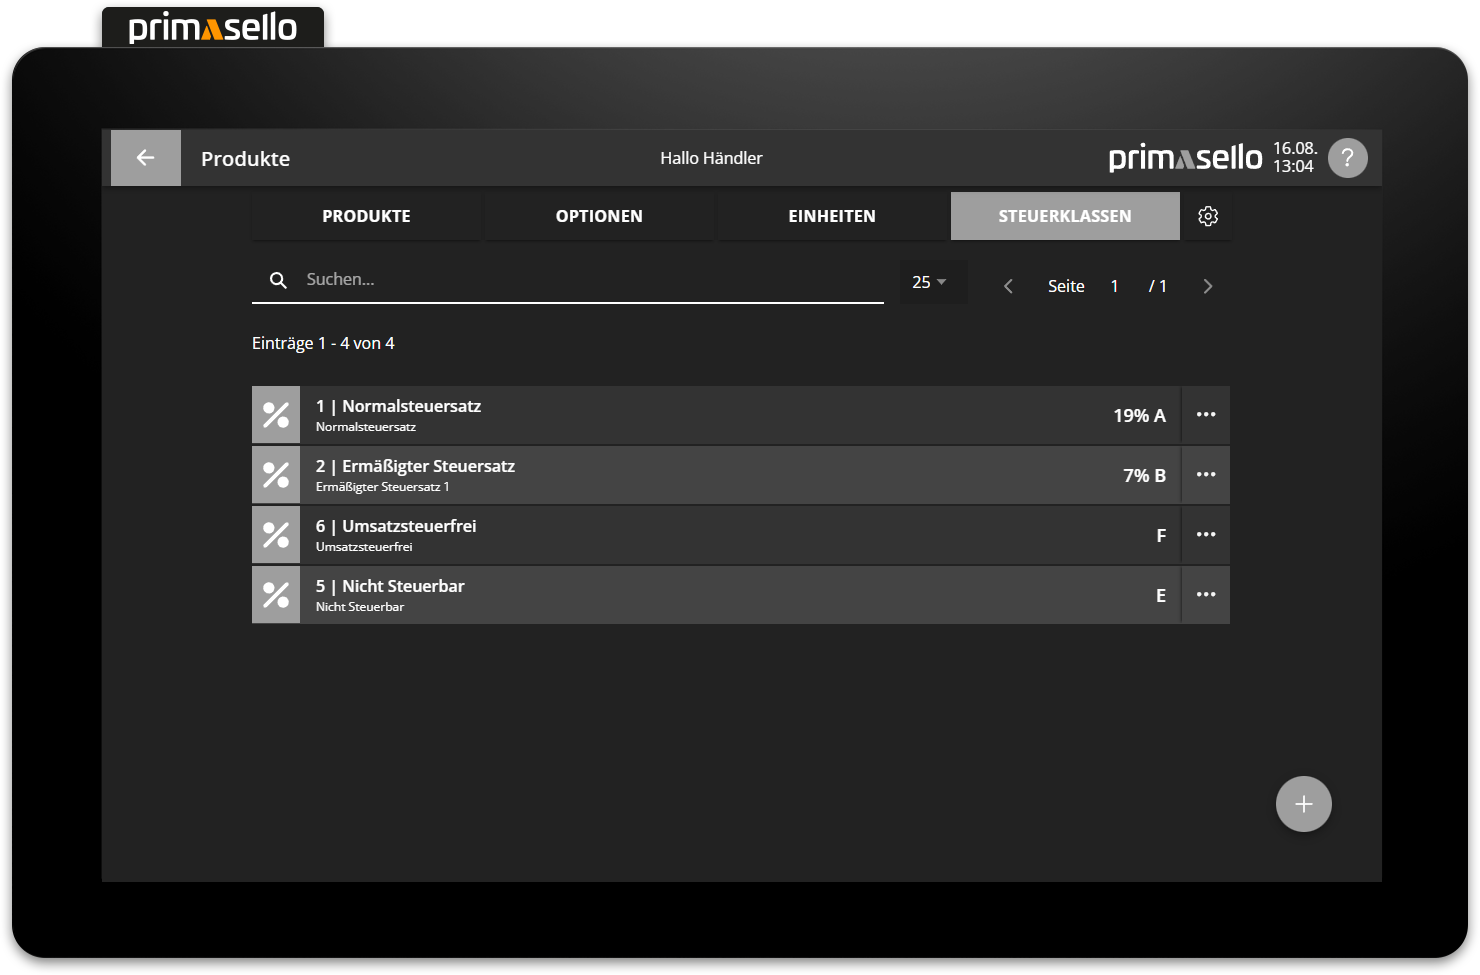1480x975 pixels.
Task: Open settings gear next to Steuerklassen
Action: click(x=1208, y=216)
